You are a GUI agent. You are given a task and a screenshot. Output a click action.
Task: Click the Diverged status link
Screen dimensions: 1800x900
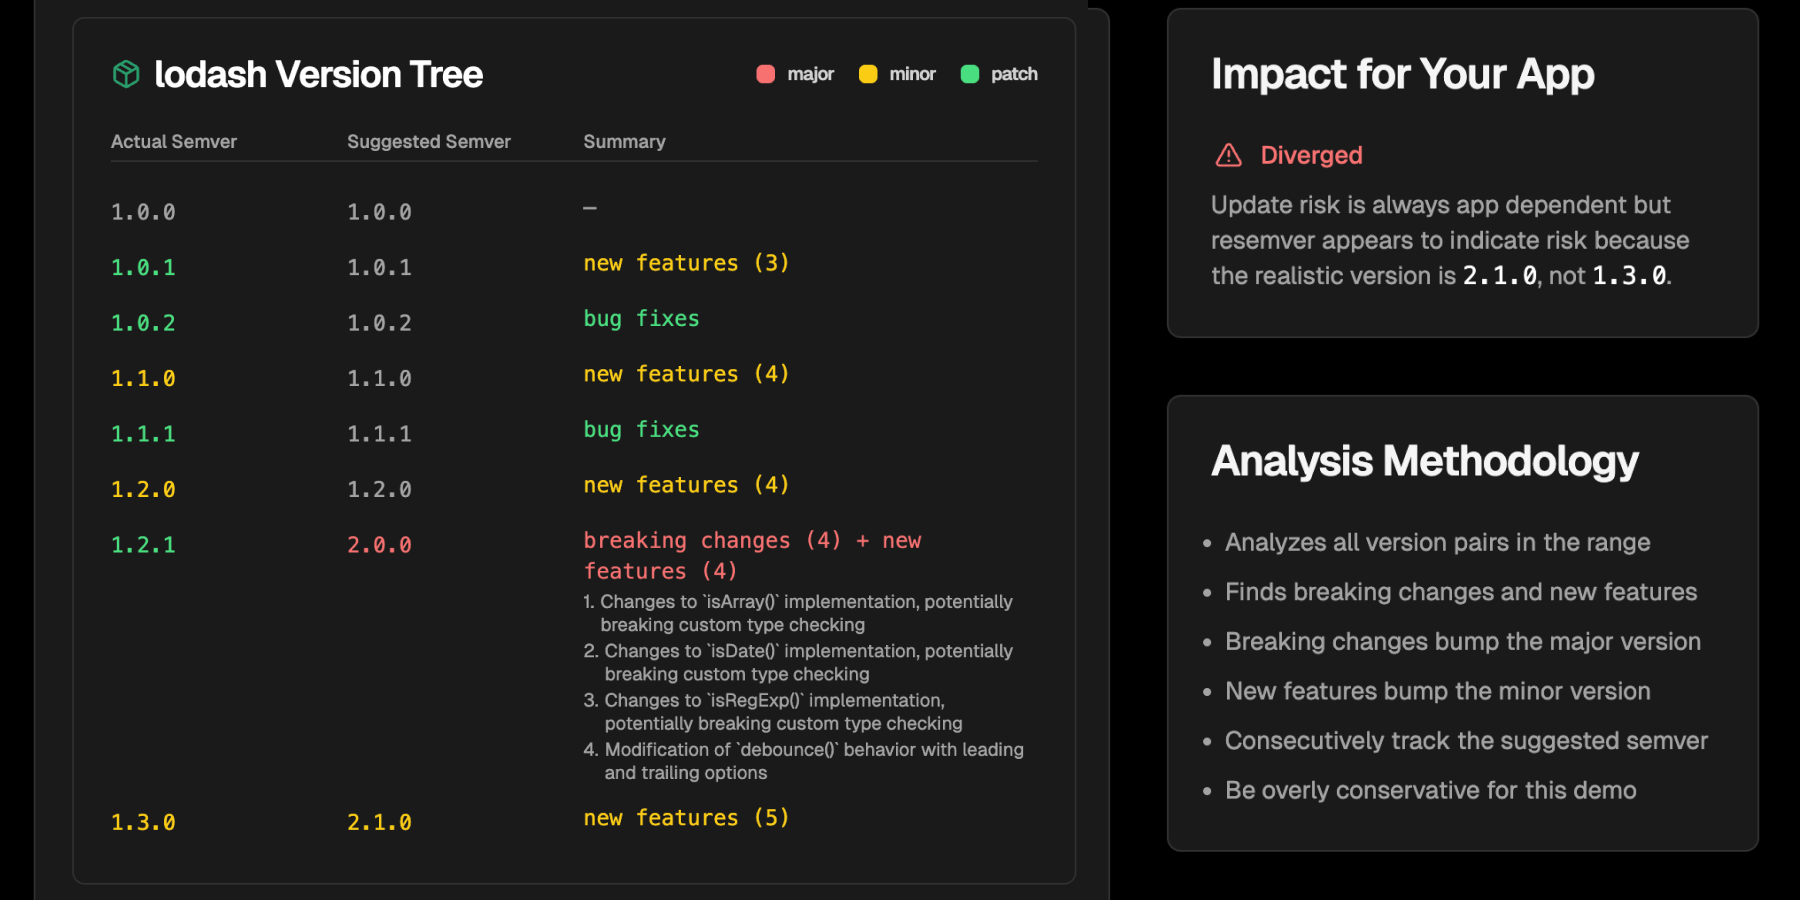(1310, 155)
